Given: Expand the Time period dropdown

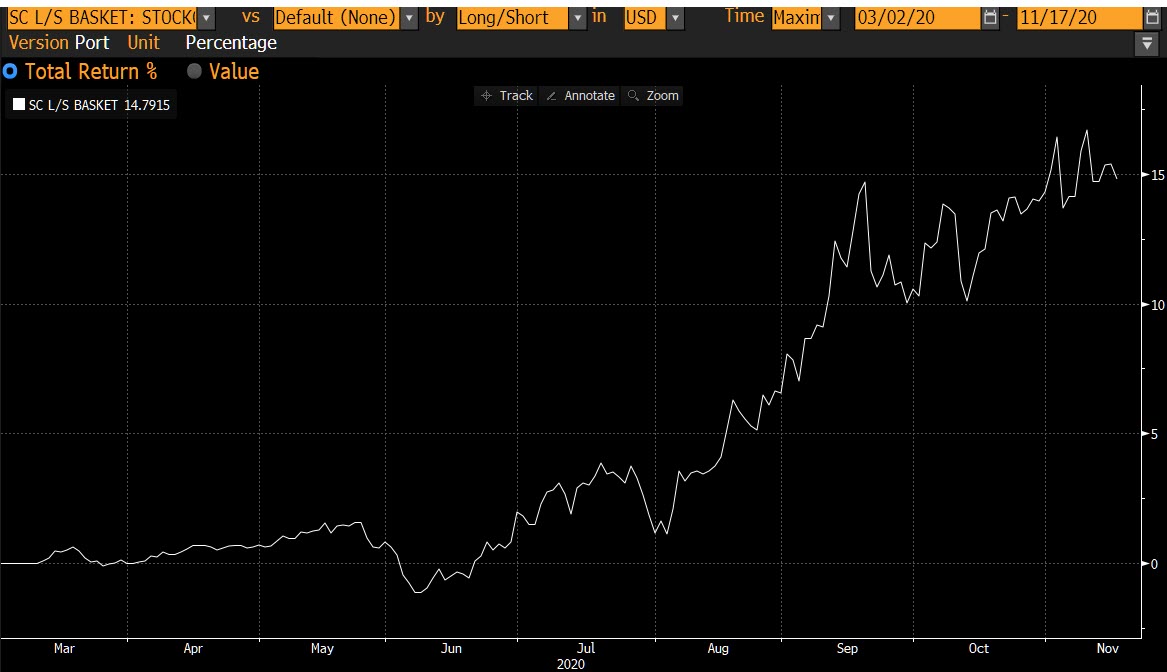Looking at the screenshot, I should pos(832,18).
